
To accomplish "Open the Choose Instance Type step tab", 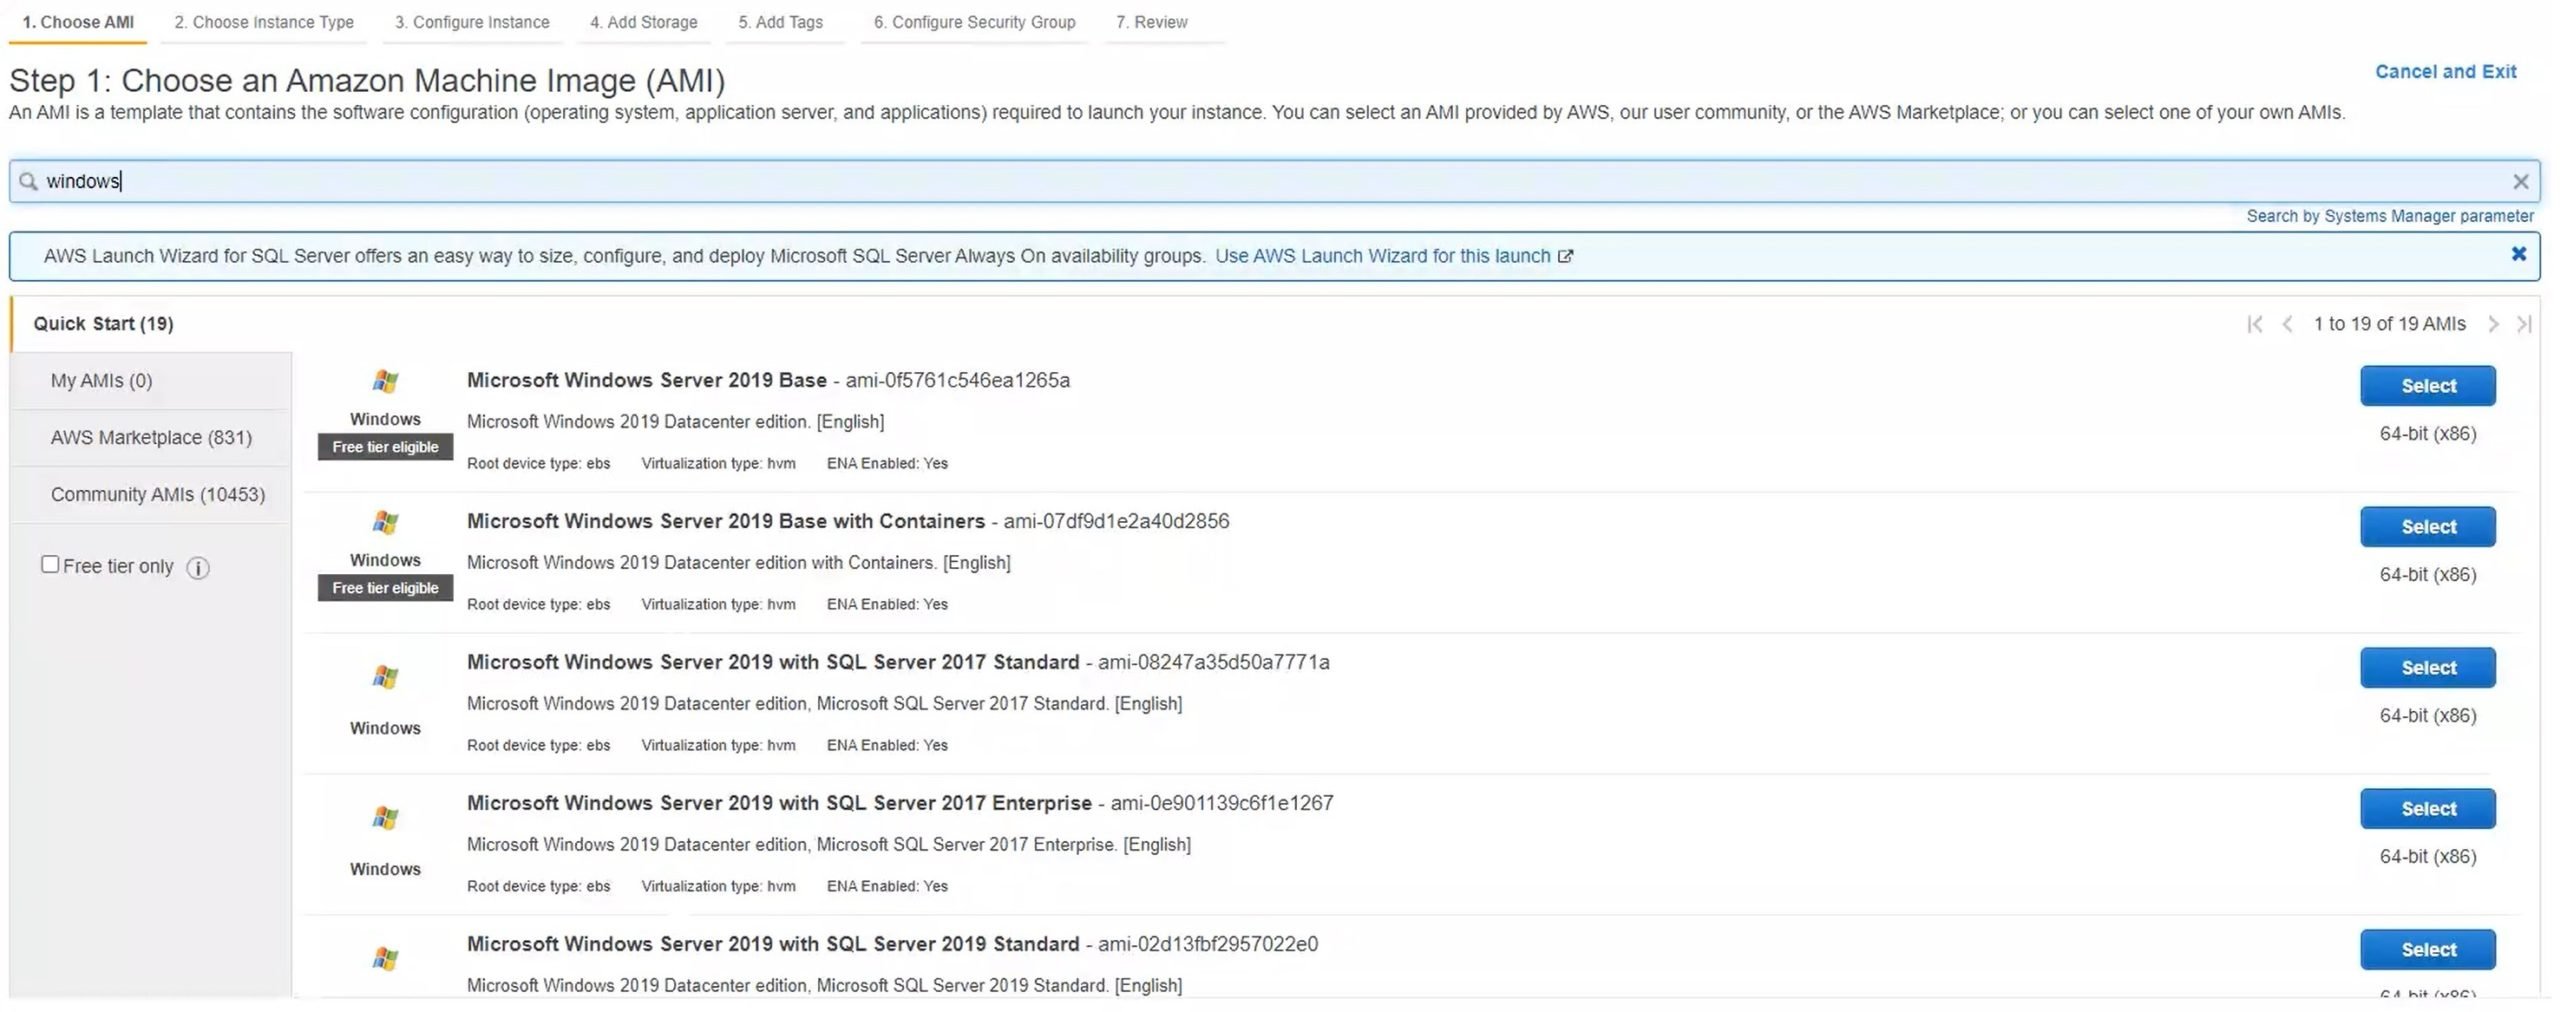I will pyautogui.click(x=264, y=22).
